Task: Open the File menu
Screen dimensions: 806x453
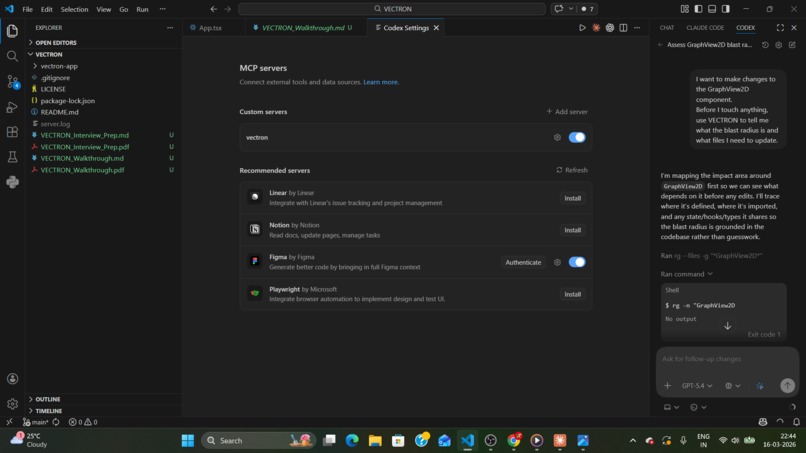Action: (27, 9)
